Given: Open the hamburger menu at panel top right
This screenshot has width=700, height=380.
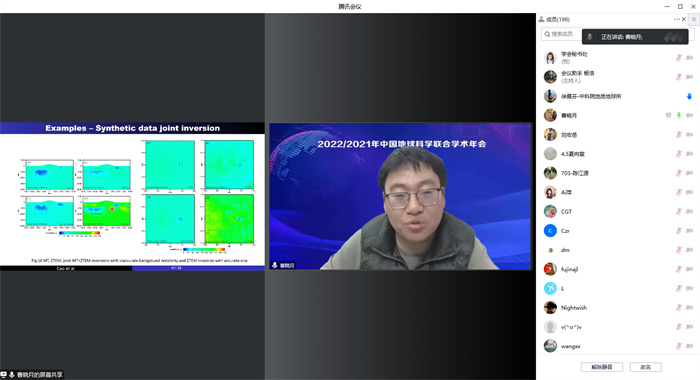Looking at the screenshot, I should click(x=694, y=19).
